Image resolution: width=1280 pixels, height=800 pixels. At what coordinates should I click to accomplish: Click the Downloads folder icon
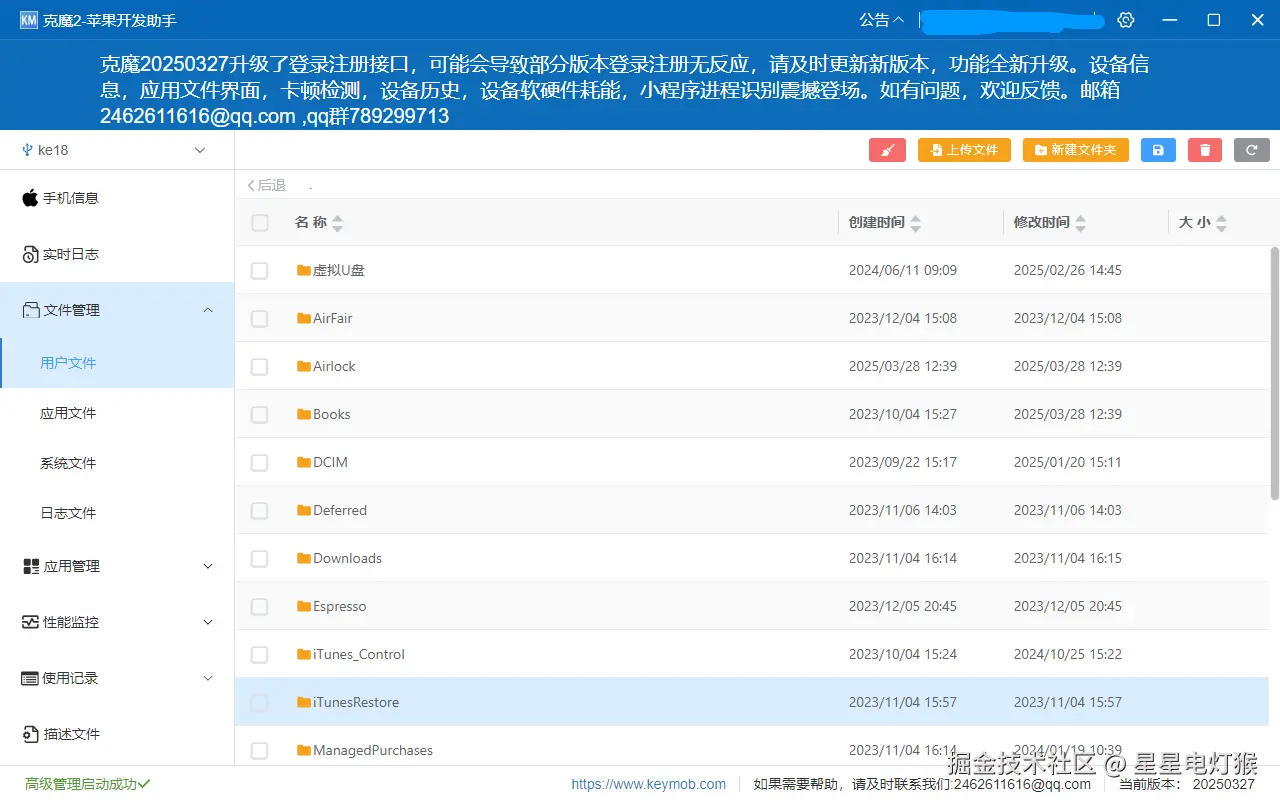304,558
